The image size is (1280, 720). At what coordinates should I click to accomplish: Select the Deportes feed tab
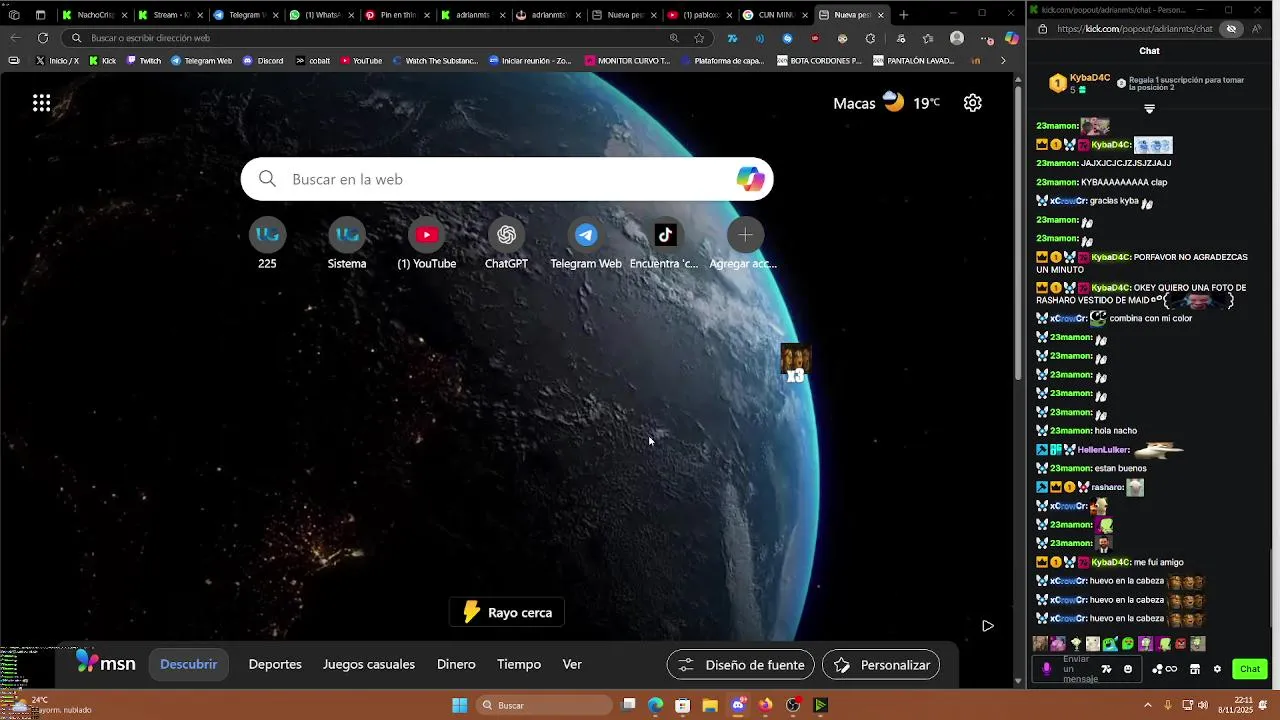click(x=275, y=664)
